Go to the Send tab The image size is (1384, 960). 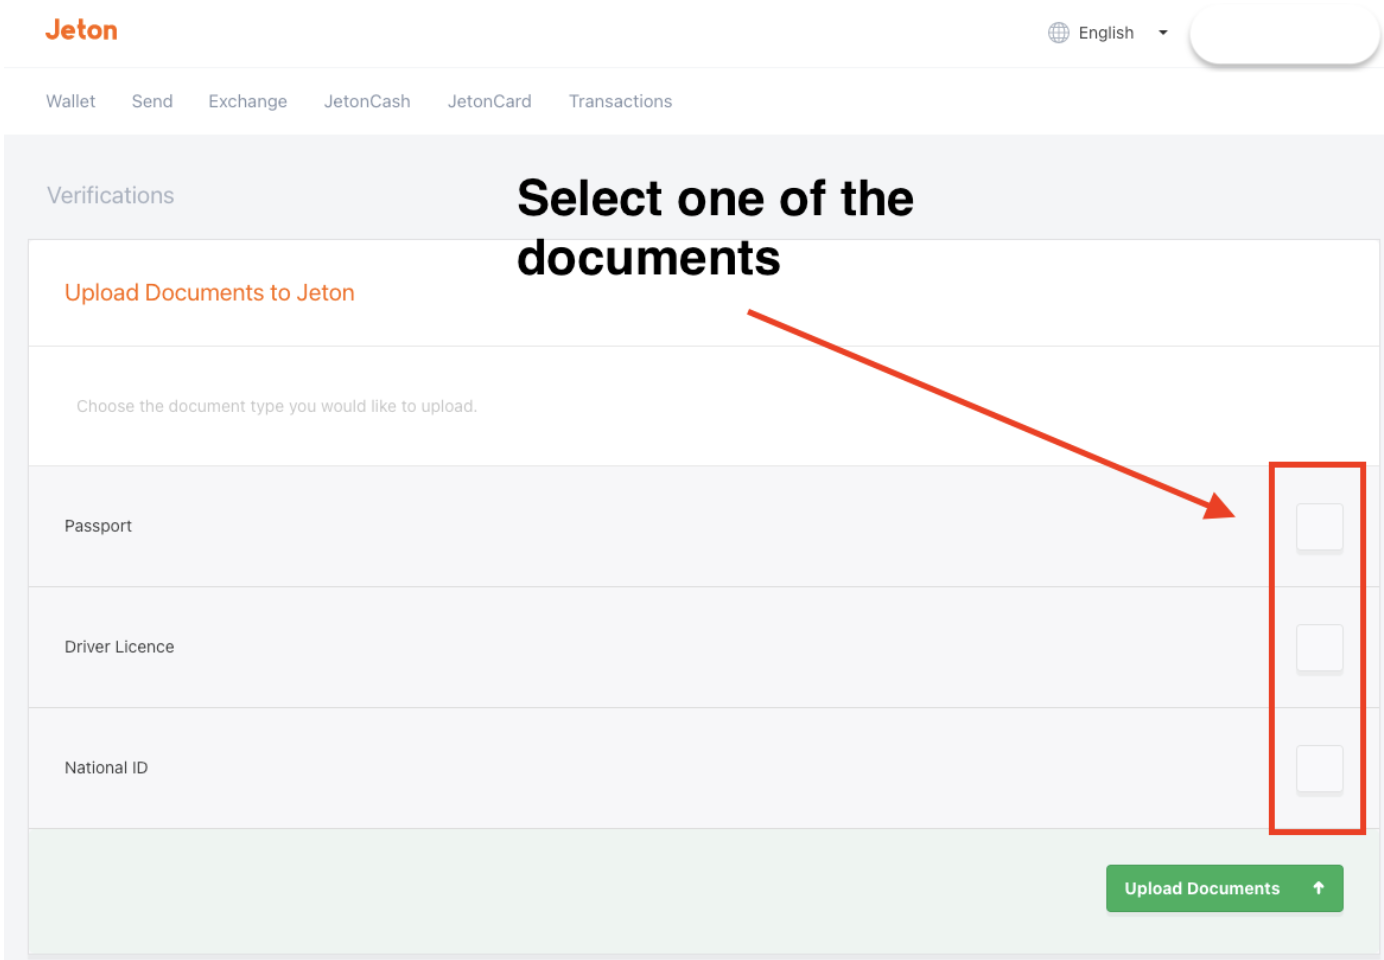(x=152, y=101)
